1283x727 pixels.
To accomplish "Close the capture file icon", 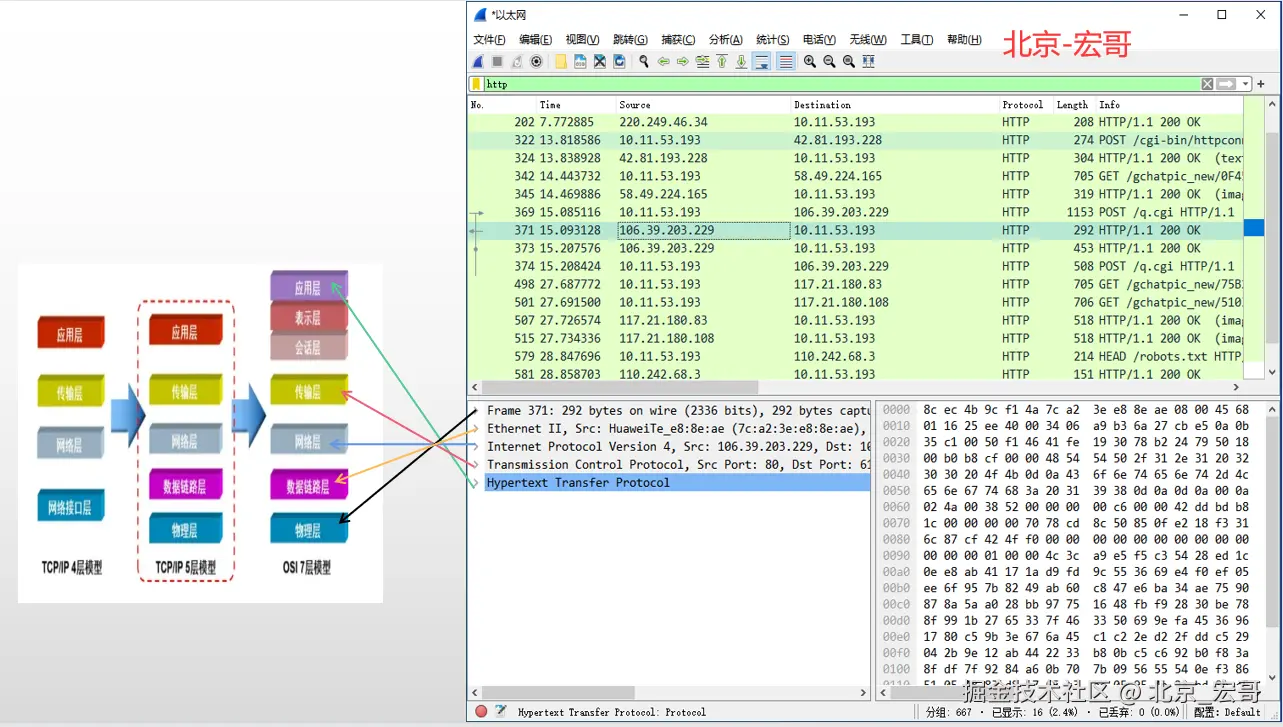I will (x=600, y=61).
